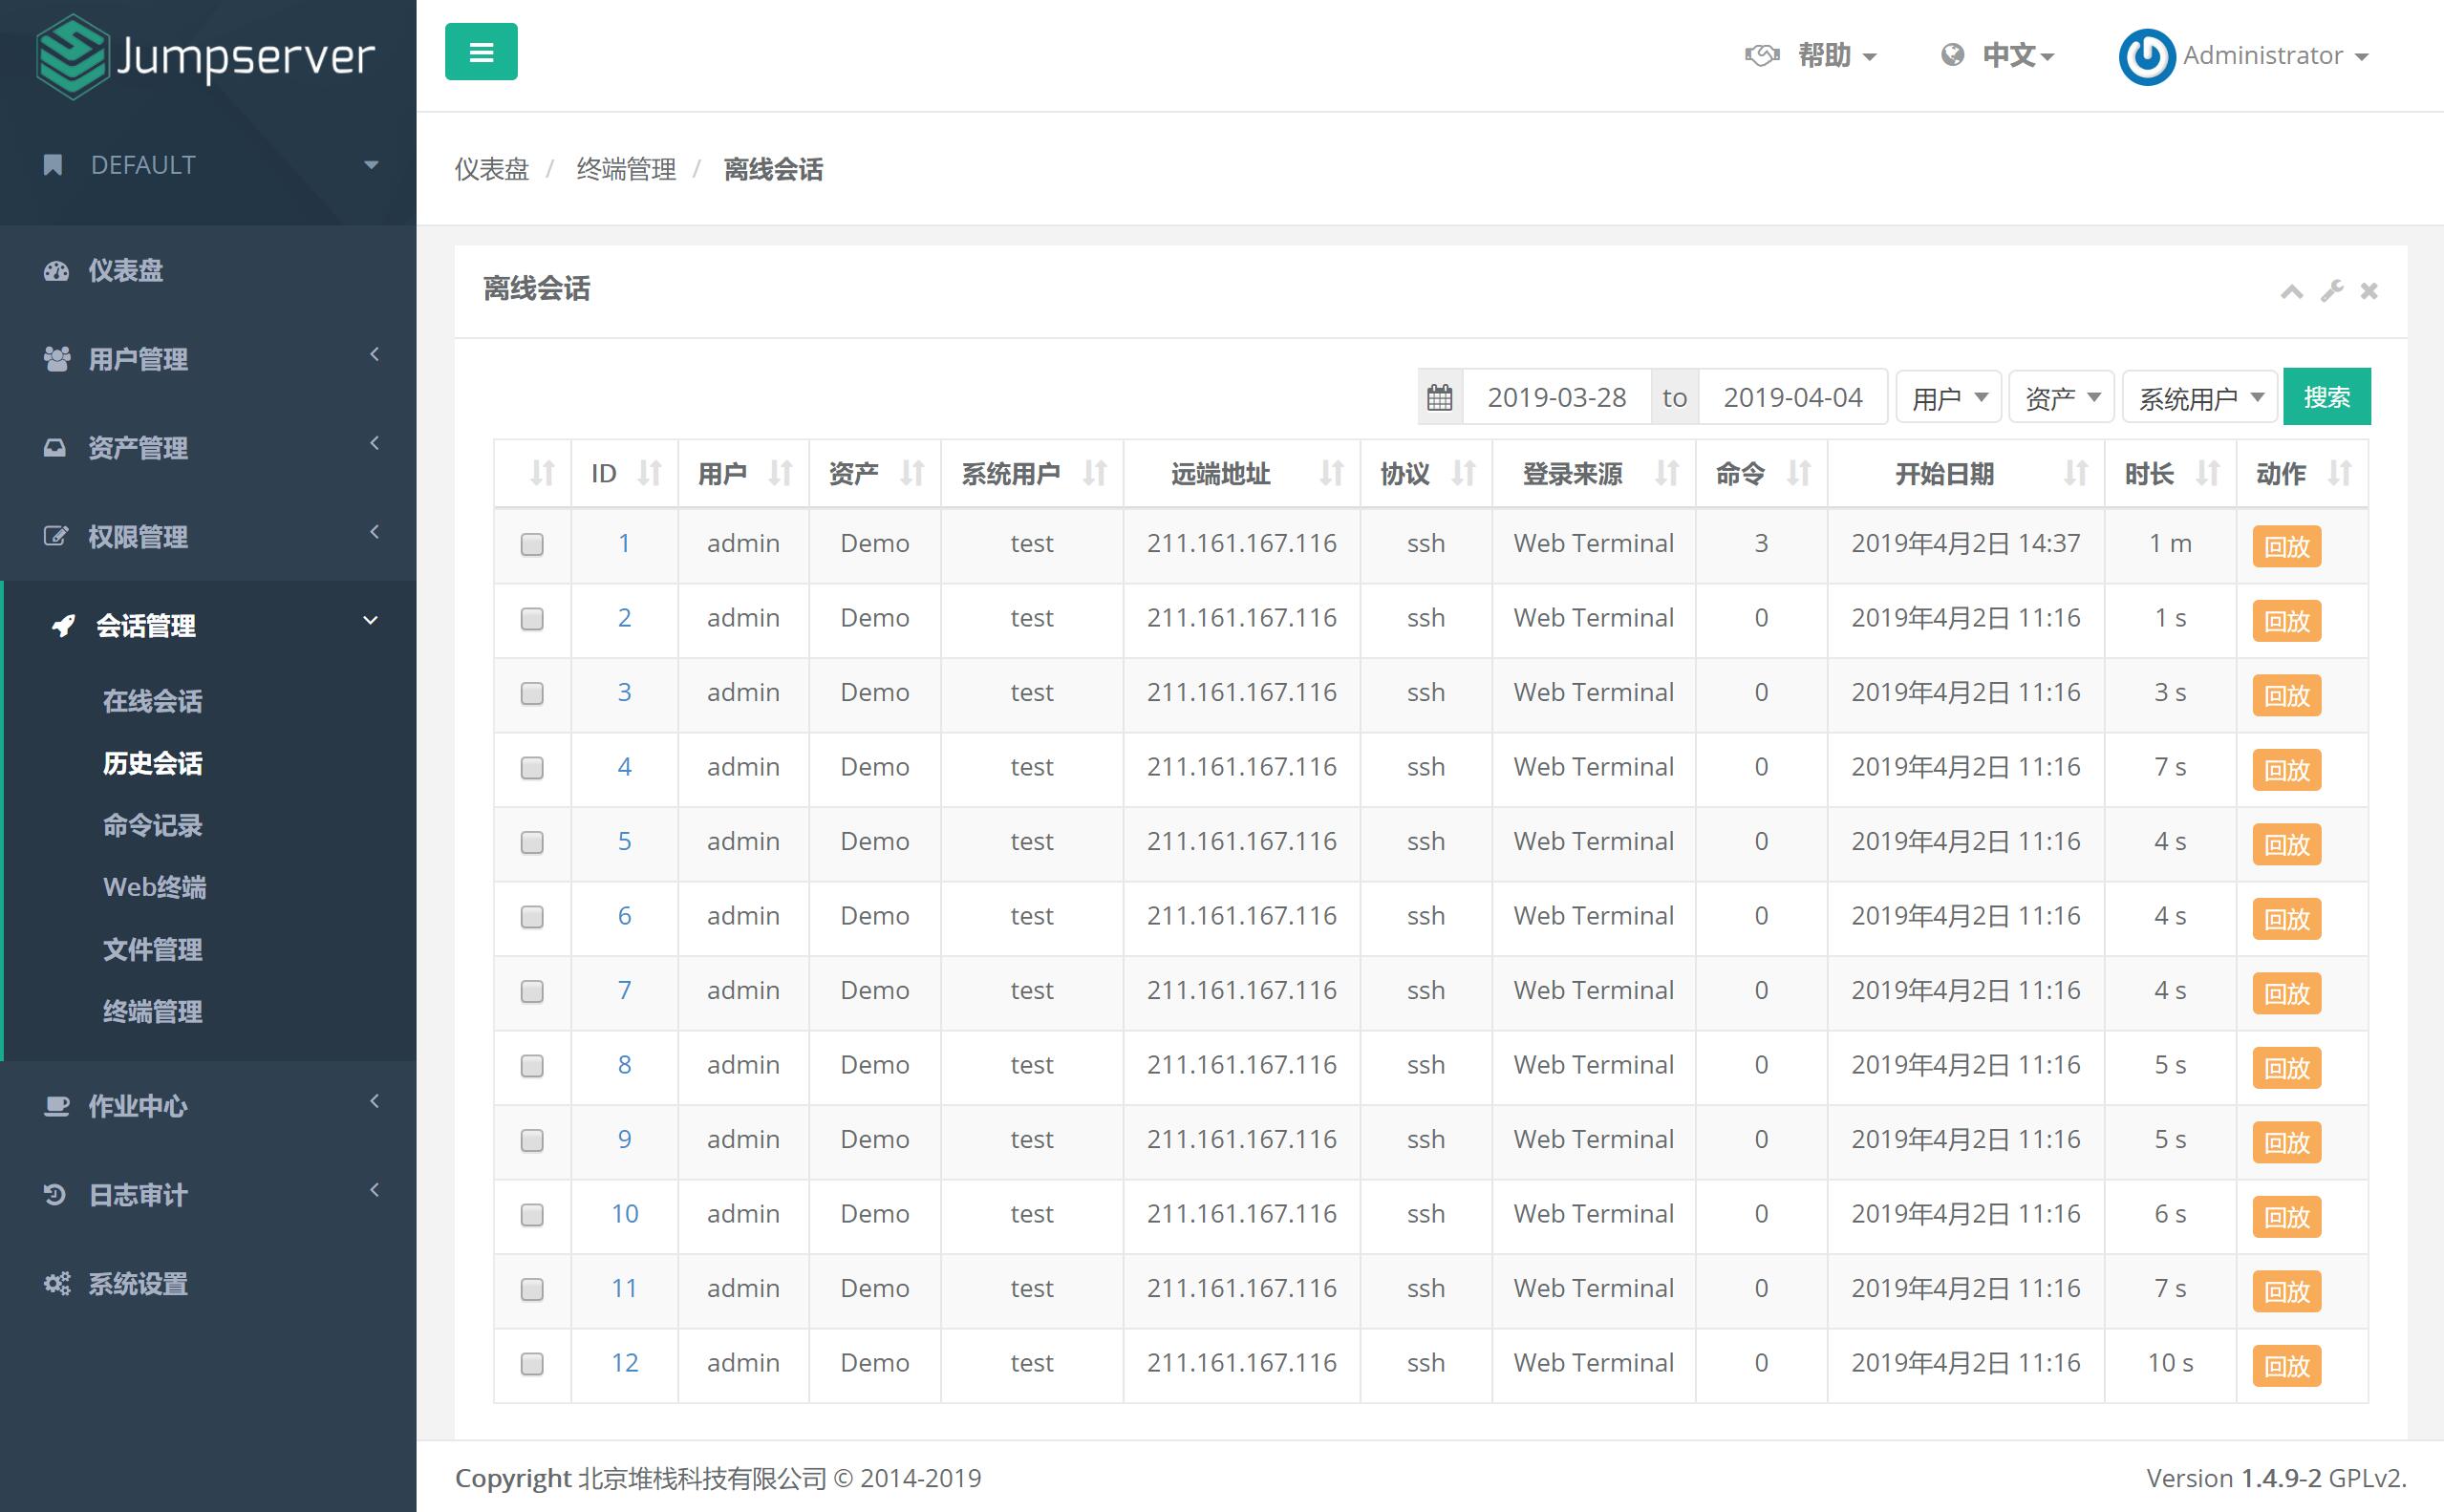Open 历史会话 in the sidebar
The height and width of the screenshot is (1512, 2444).
(x=152, y=763)
